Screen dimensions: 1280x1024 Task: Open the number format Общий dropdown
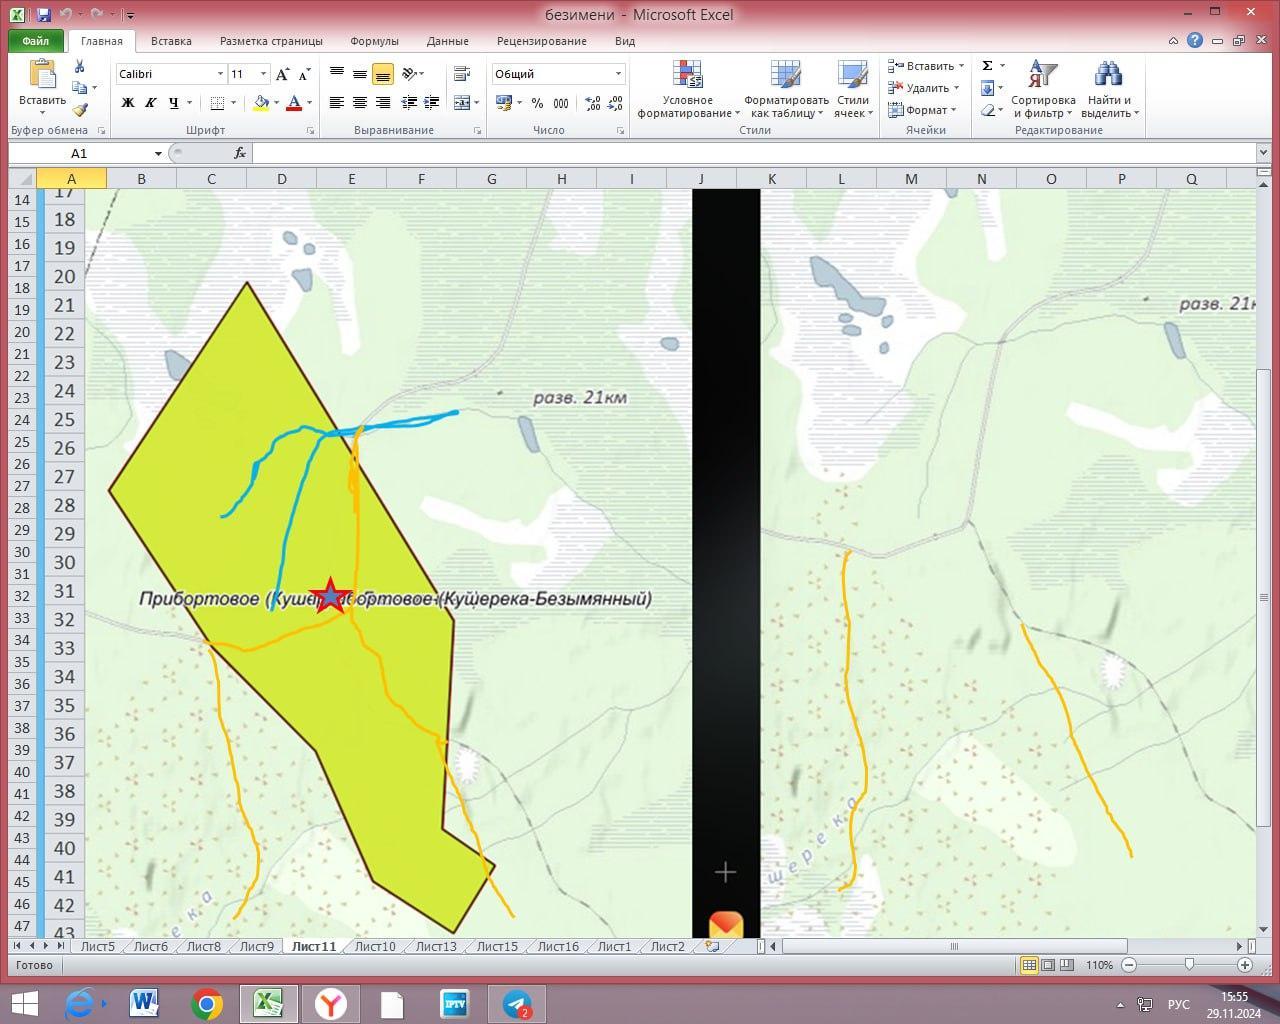coord(618,74)
